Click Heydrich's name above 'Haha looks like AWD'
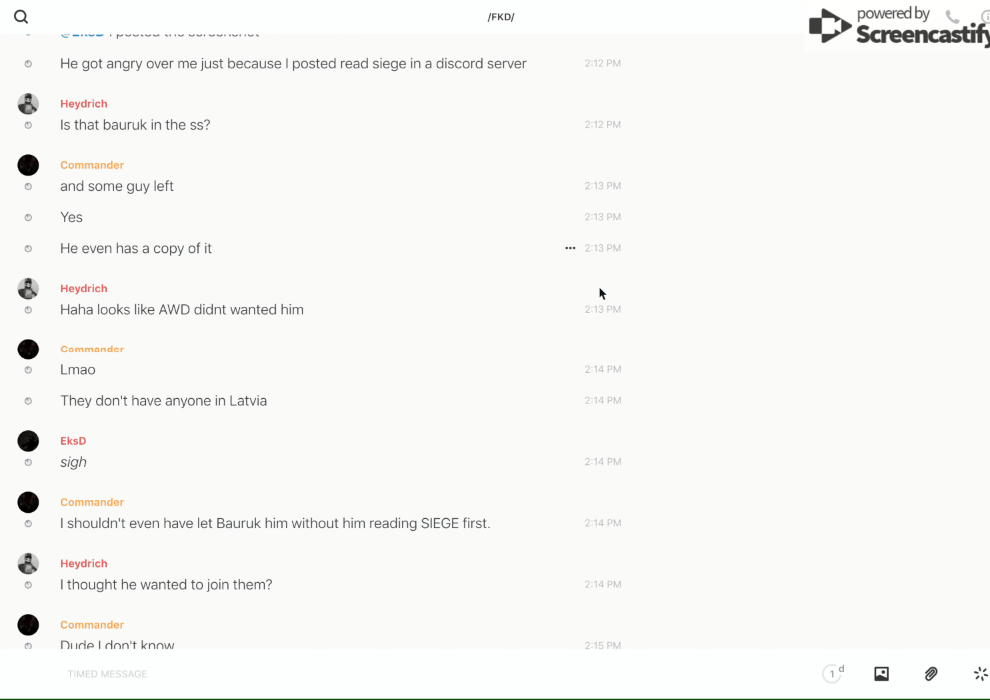Viewport: 990px width, 700px height. tap(83, 288)
